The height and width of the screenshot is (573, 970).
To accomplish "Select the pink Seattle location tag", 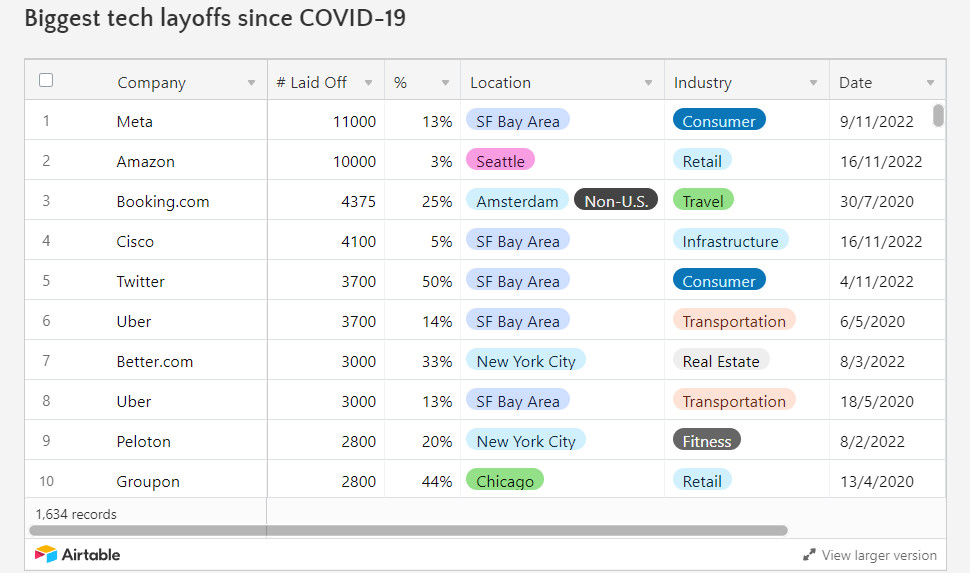I will click(500, 161).
